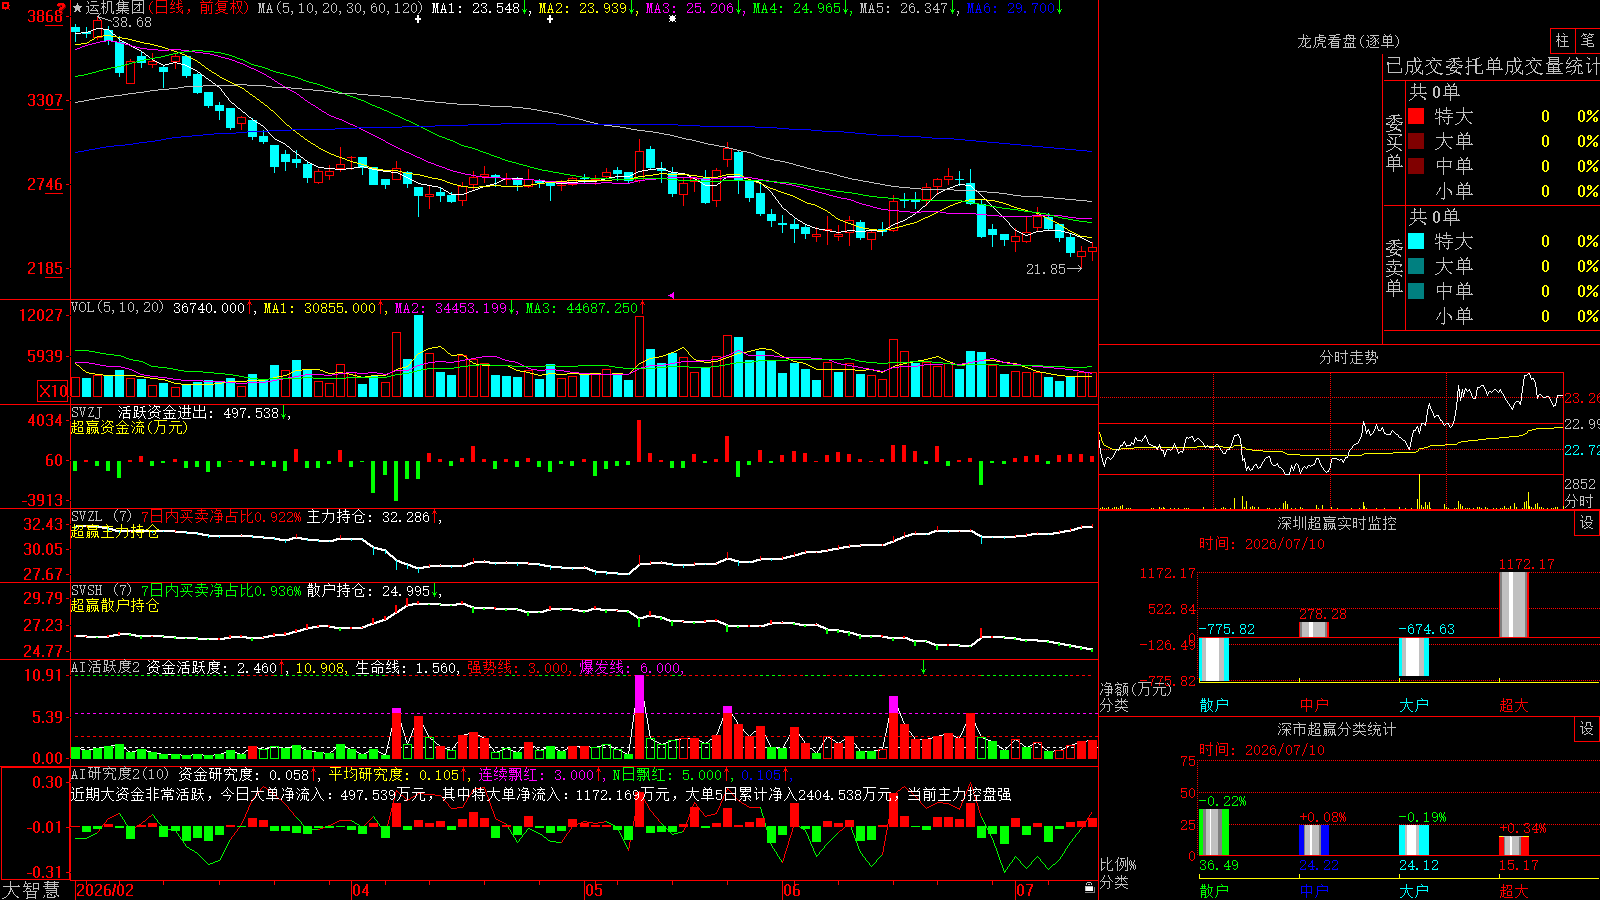Screen dimensions: 1600x900
Task: Click the cyan 特大 sell order swatch
Action: pos(1416,241)
